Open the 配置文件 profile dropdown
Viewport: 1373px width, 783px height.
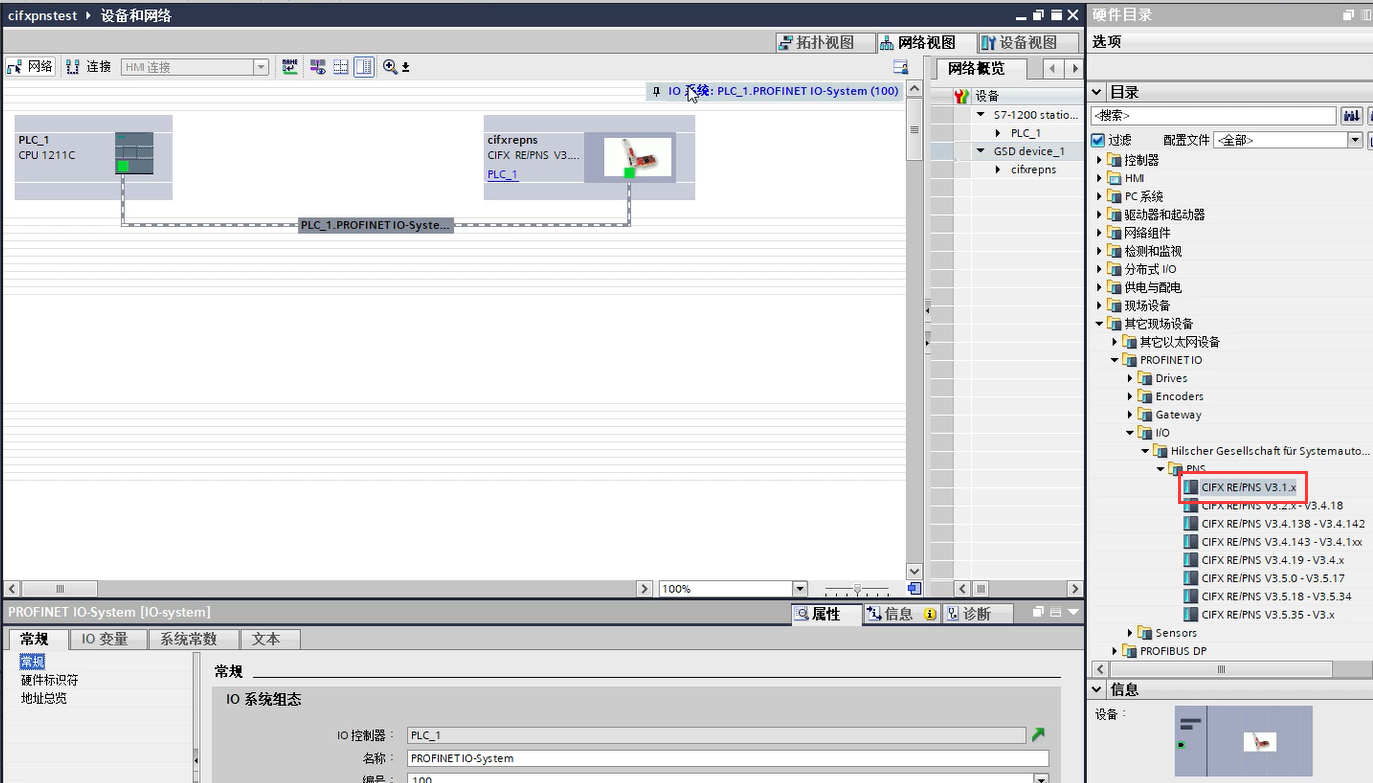point(1355,140)
